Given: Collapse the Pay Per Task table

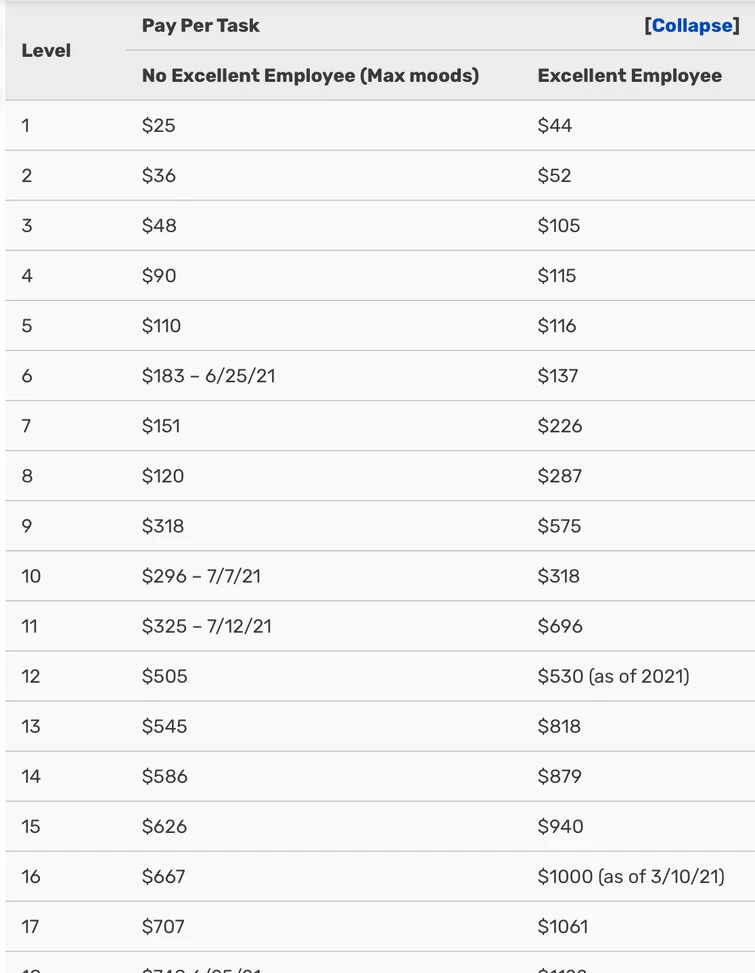Looking at the screenshot, I should 692,26.
